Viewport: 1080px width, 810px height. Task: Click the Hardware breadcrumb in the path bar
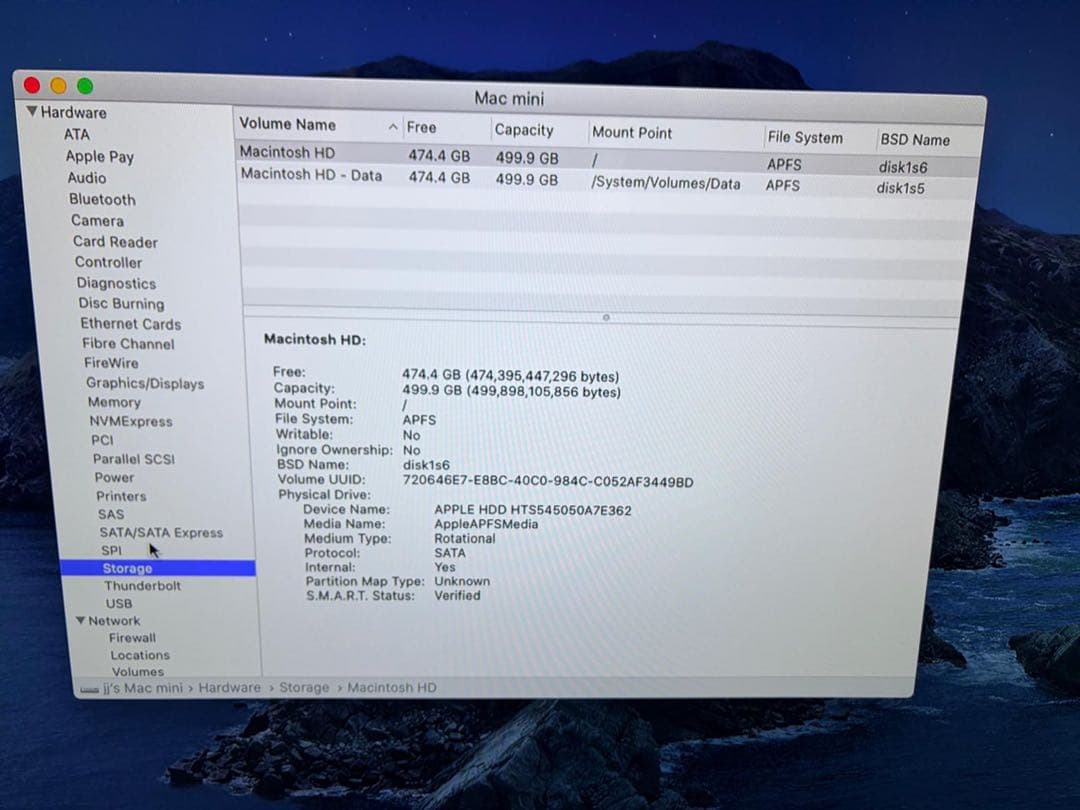229,687
